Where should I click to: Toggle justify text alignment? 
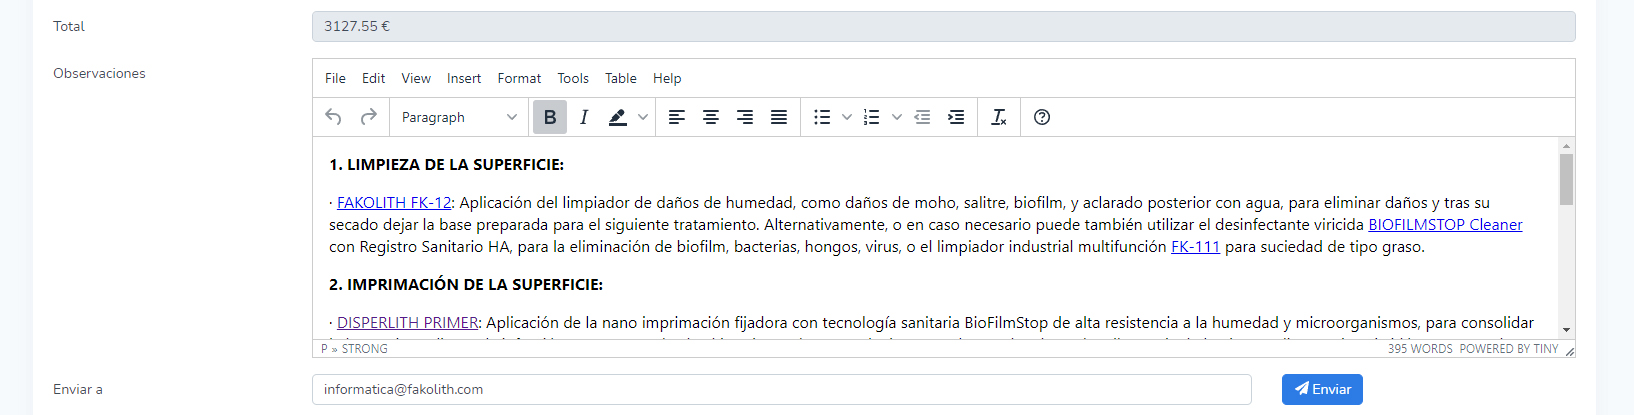[779, 117]
